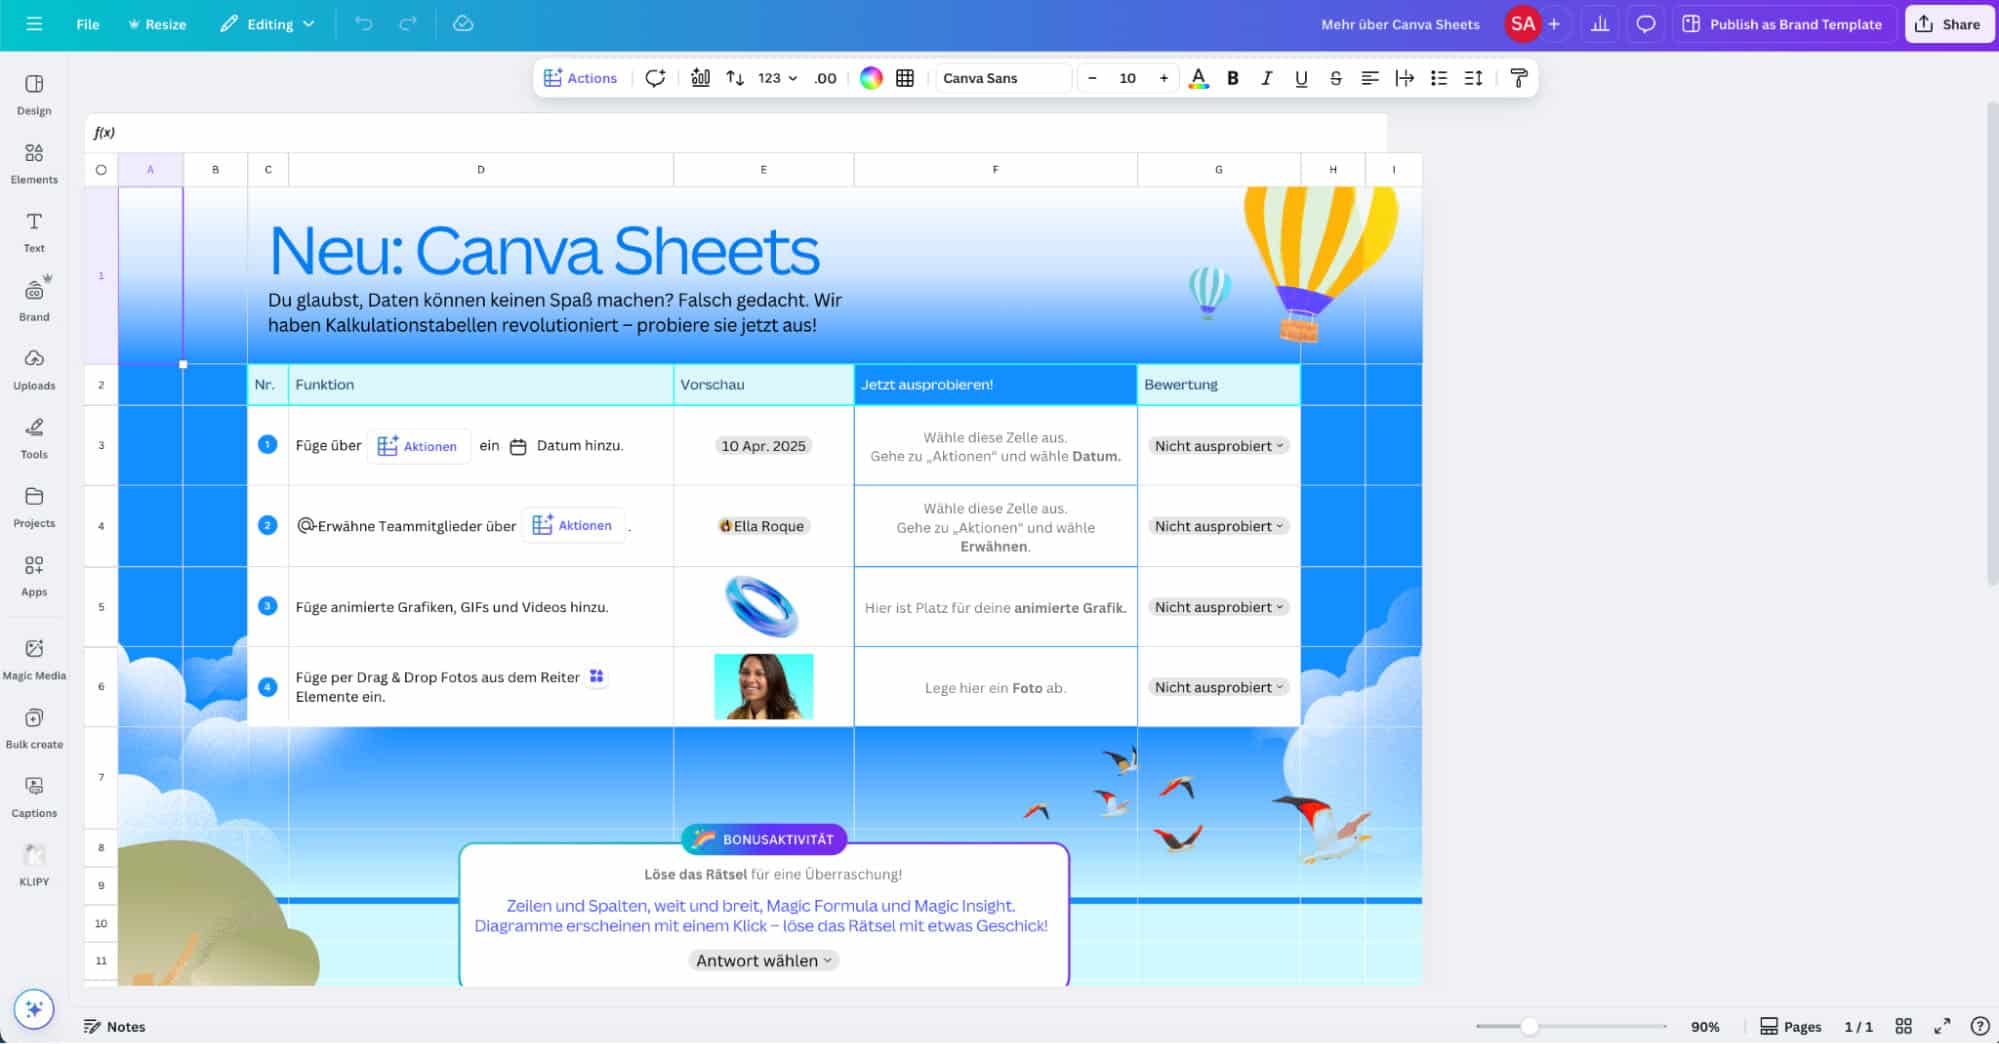
Task: Toggle the bulleted list button
Action: (x=1439, y=78)
